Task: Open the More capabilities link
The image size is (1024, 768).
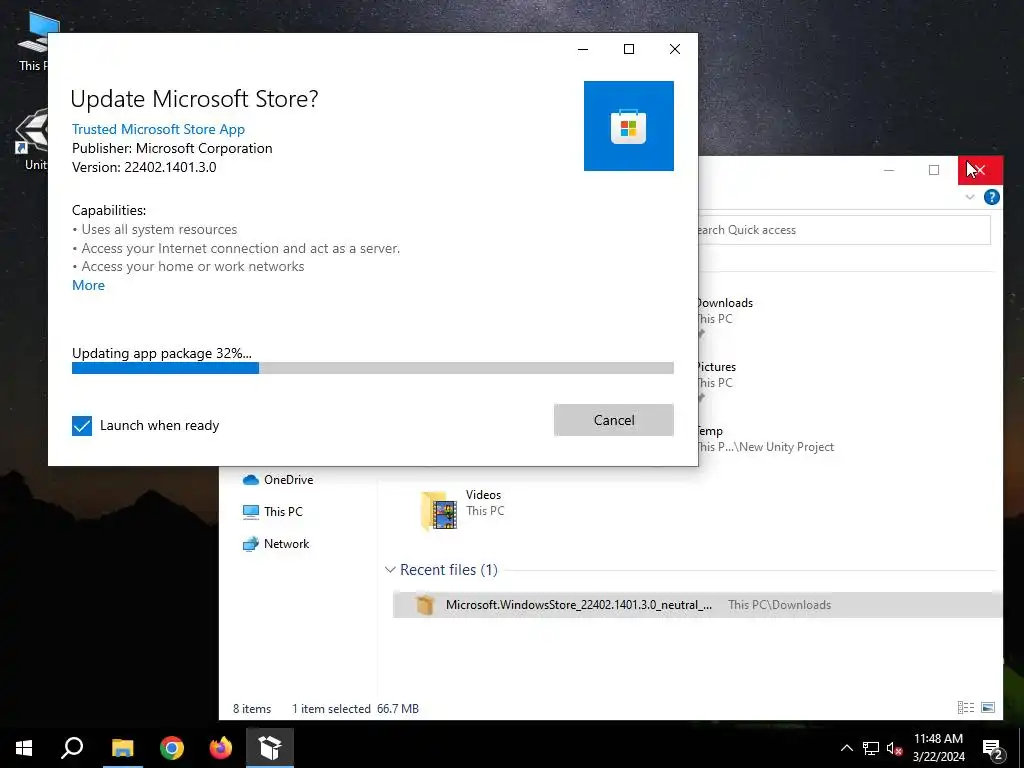Action: (x=88, y=285)
